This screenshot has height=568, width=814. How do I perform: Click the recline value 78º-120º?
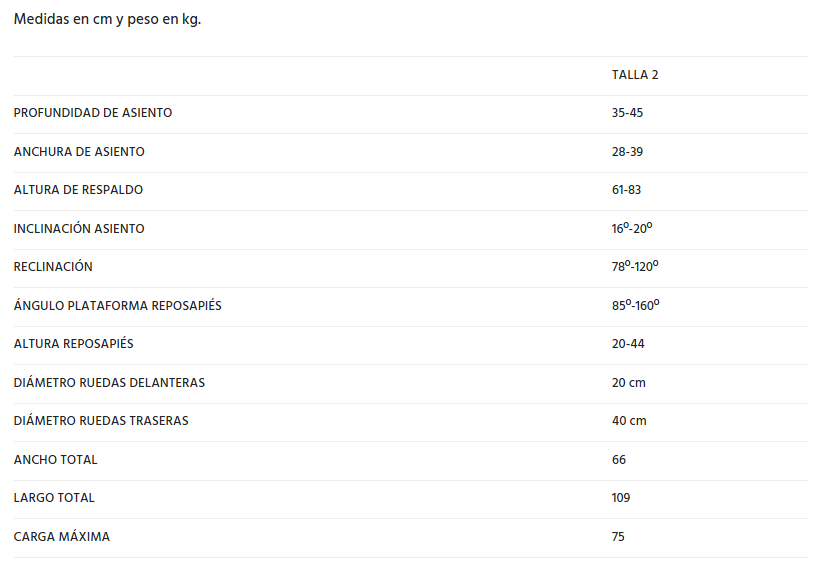[x=635, y=267]
